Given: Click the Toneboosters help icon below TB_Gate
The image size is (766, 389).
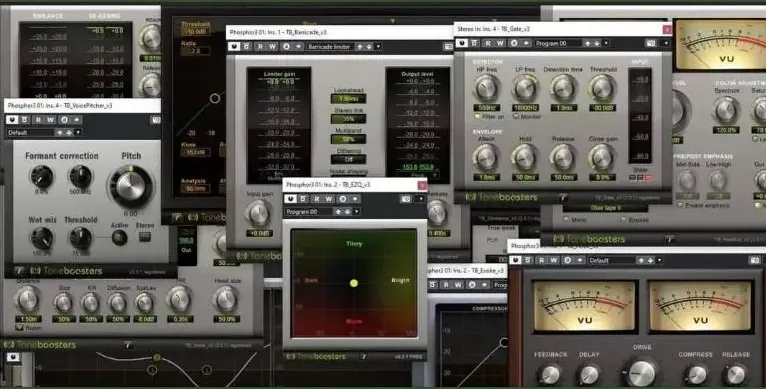Looking at the screenshot, I should coord(563,197).
